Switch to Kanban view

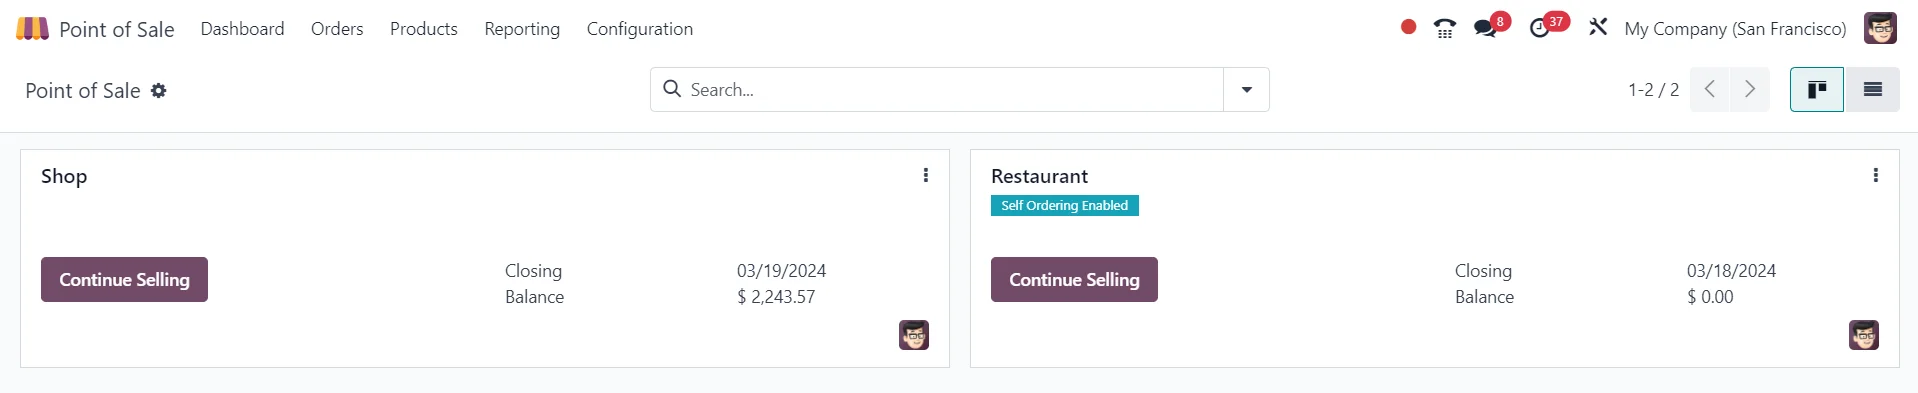coord(1817,90)
